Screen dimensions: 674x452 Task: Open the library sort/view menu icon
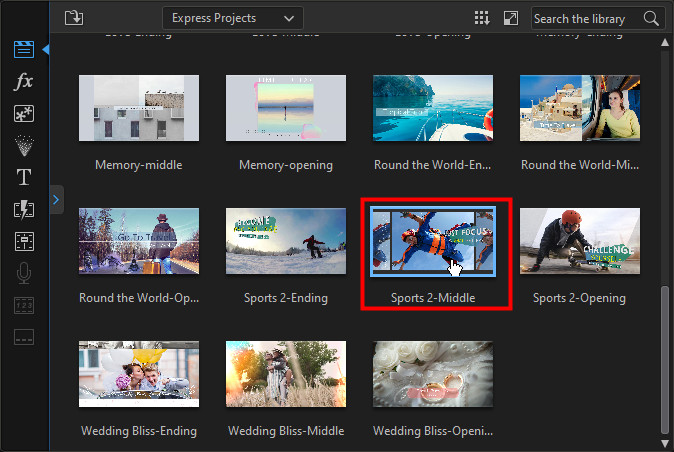[x=481, y=18]
